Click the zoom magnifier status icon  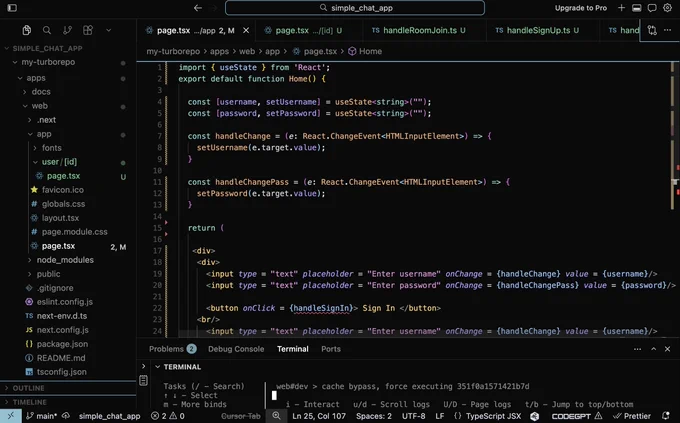click(276, 416)
